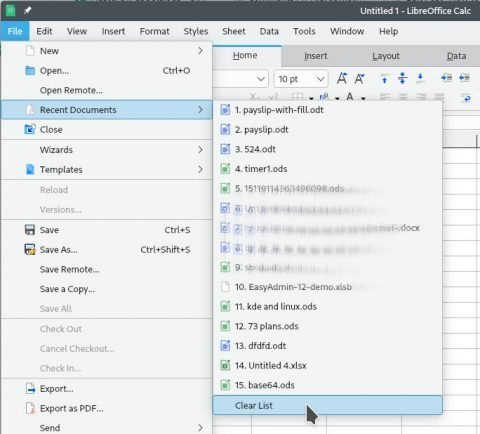This screenshot has width=480, height=434.
Task: Open the font name dropdown arrow
Action: click(261, 79)
